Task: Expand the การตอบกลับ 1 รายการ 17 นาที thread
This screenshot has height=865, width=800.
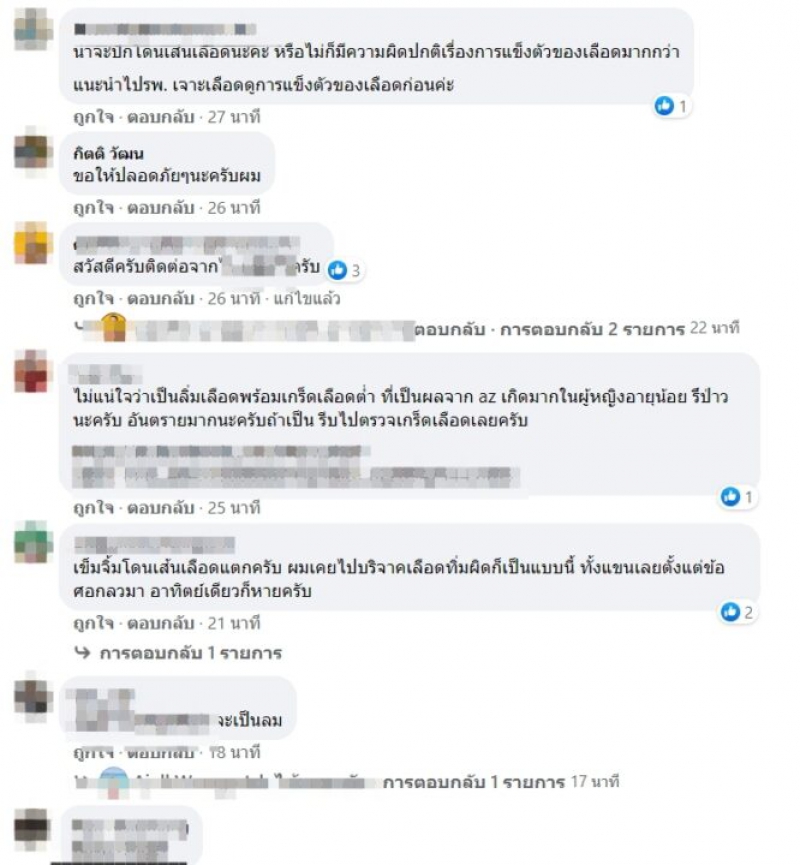Action: pyautogui.click(x=474, y=782)
